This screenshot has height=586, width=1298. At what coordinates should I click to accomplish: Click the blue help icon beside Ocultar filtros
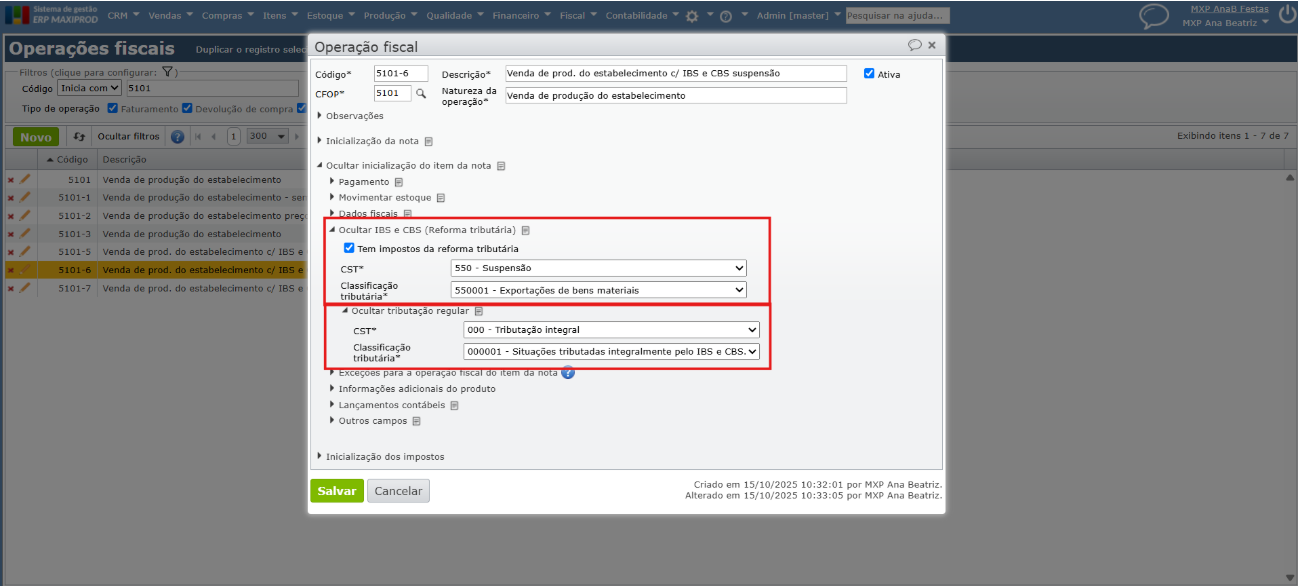tap(177, 136)
